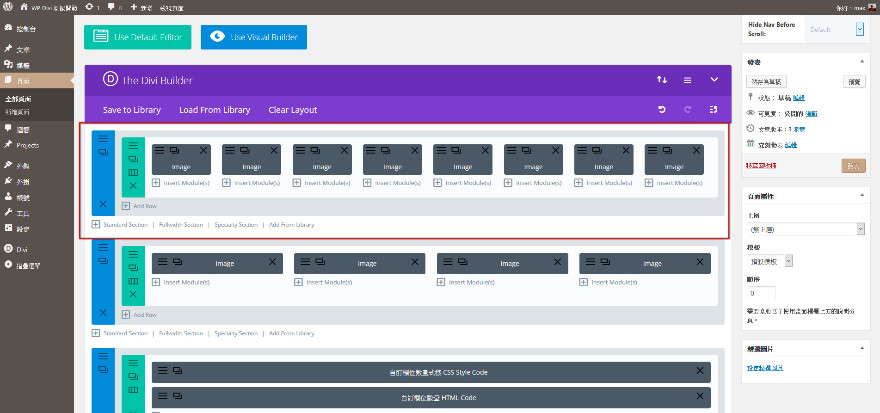
Task: Collapse the Divi Builder panel with chevron
Action: pyautogui.click(x=714, y=80)
